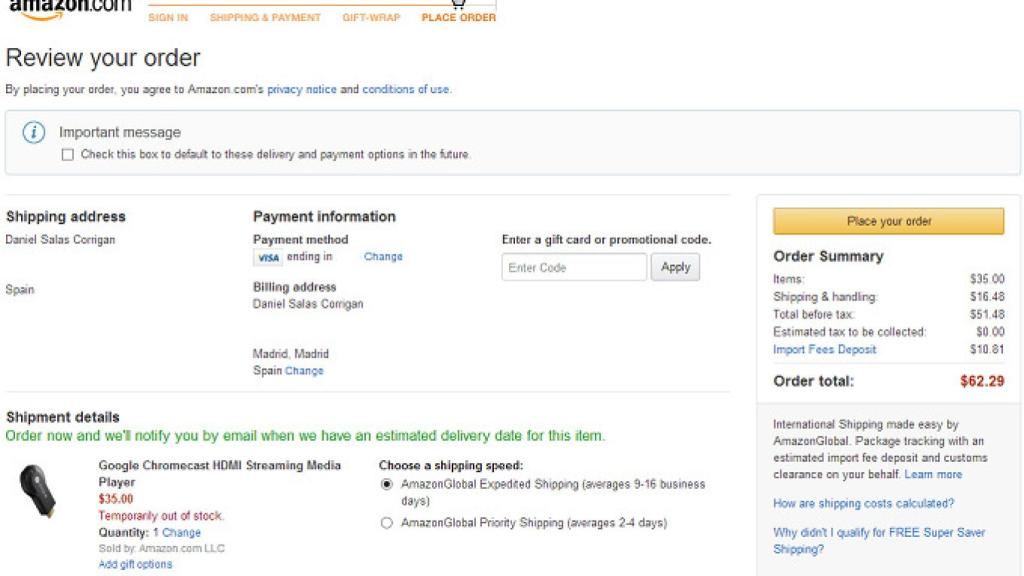The width and height of the screenshot is (1024, 576).
Task: Open the privacy notice link
Action: pos(301,89)
